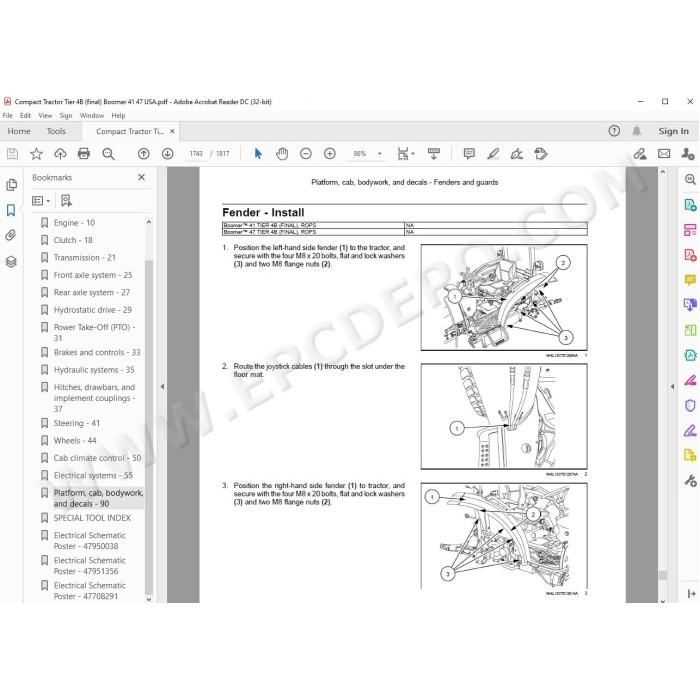Open Electrical Schematic Poster 47950038 bookmark
The width and height of the screenshot is (700, 700).
[88, 541]
